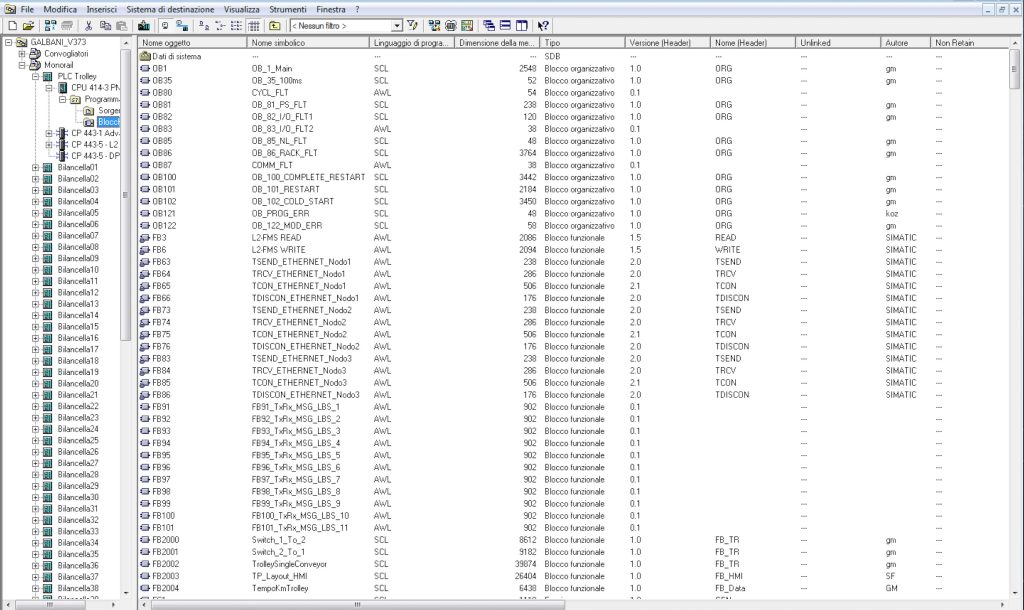Click the Cut scissors icon

point(88,25)
